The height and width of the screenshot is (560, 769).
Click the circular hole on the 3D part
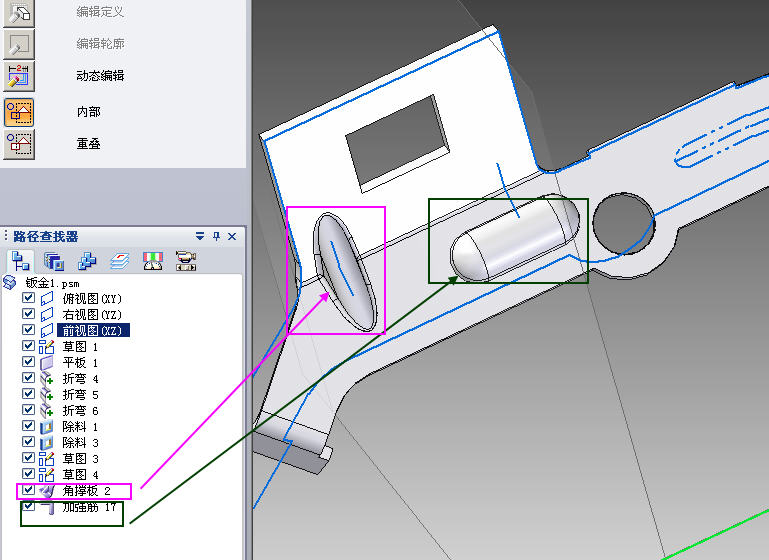click(x=623, y=223)
